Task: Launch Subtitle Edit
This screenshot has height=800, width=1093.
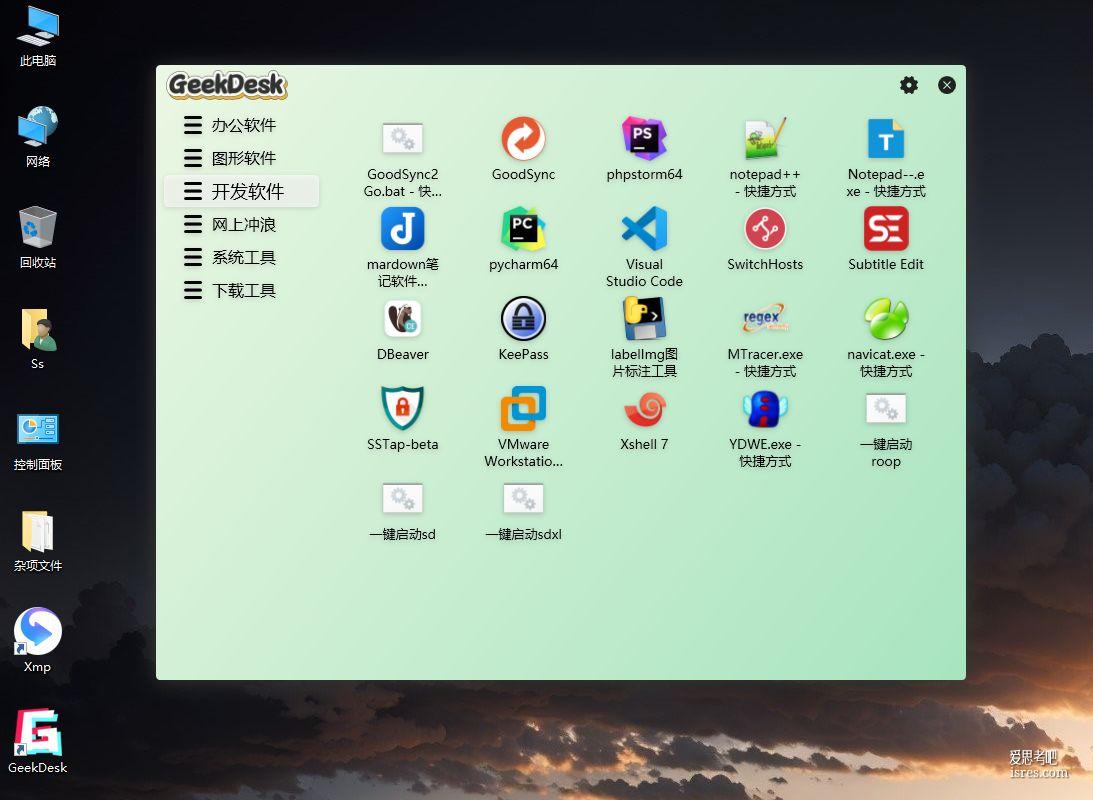Action: 886,229
